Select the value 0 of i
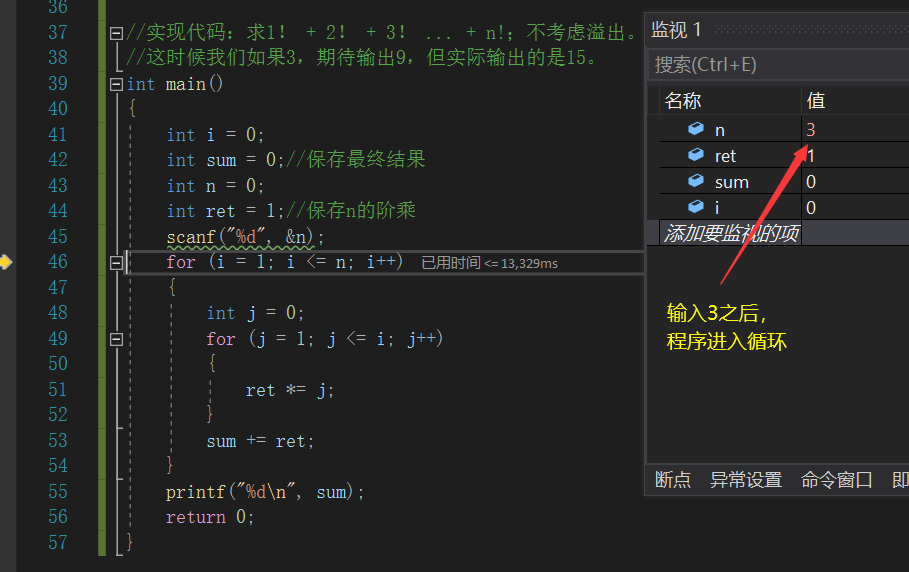 click(811, 207)
